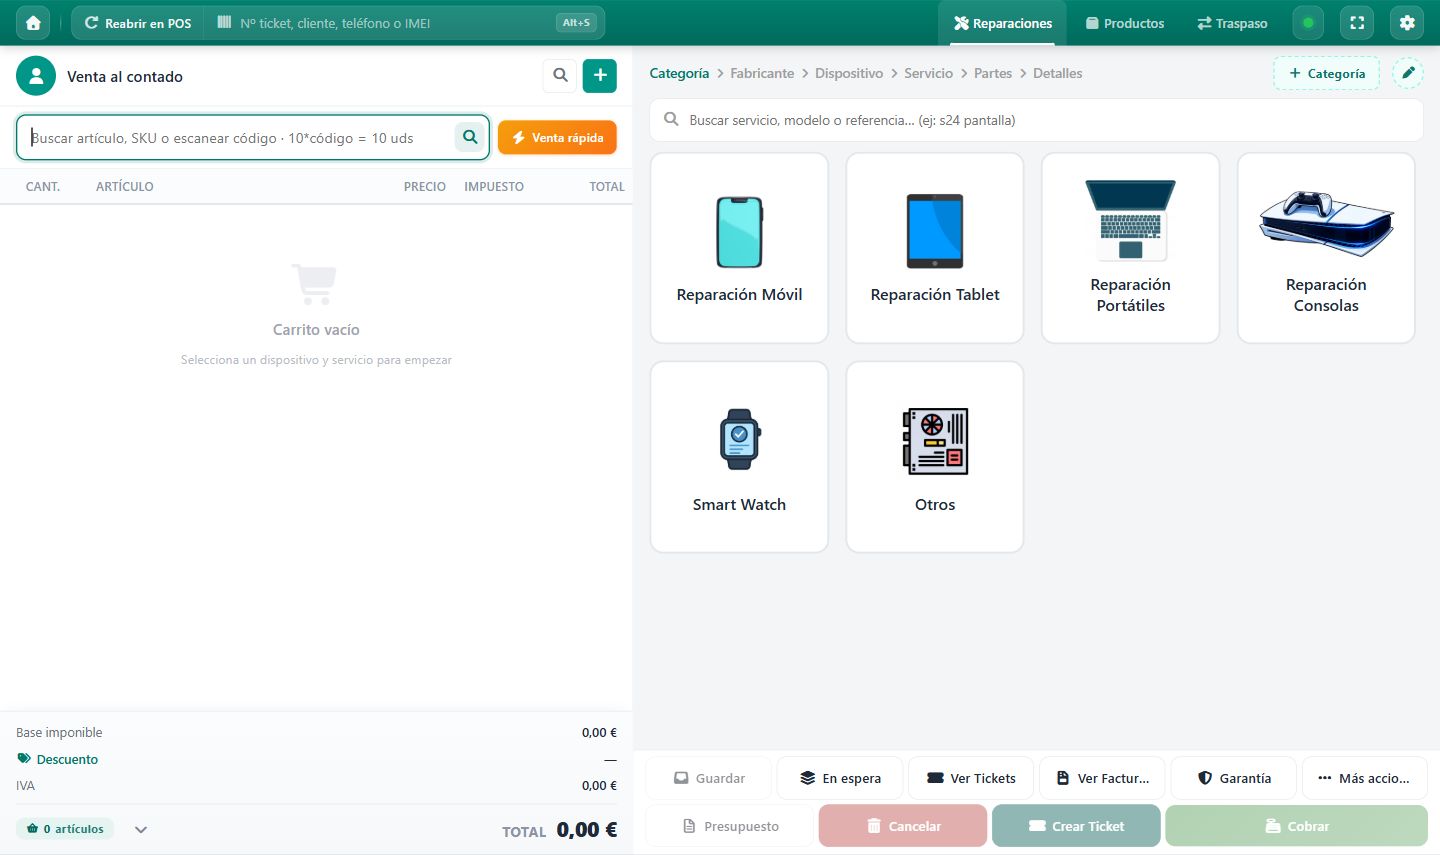Click the teal article search icon
Image resolution: width=1440 pixels, height=855 pixels.
470,137
